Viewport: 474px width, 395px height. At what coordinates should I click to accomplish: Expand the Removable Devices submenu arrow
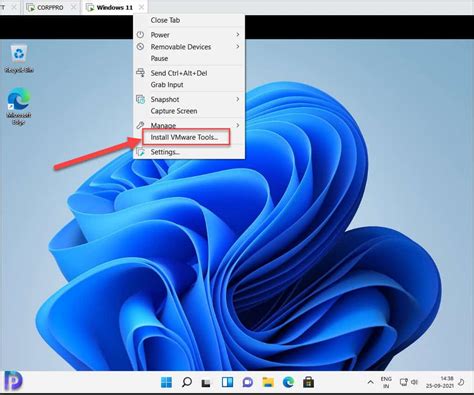pyautogui.click(x=238, y=47)
